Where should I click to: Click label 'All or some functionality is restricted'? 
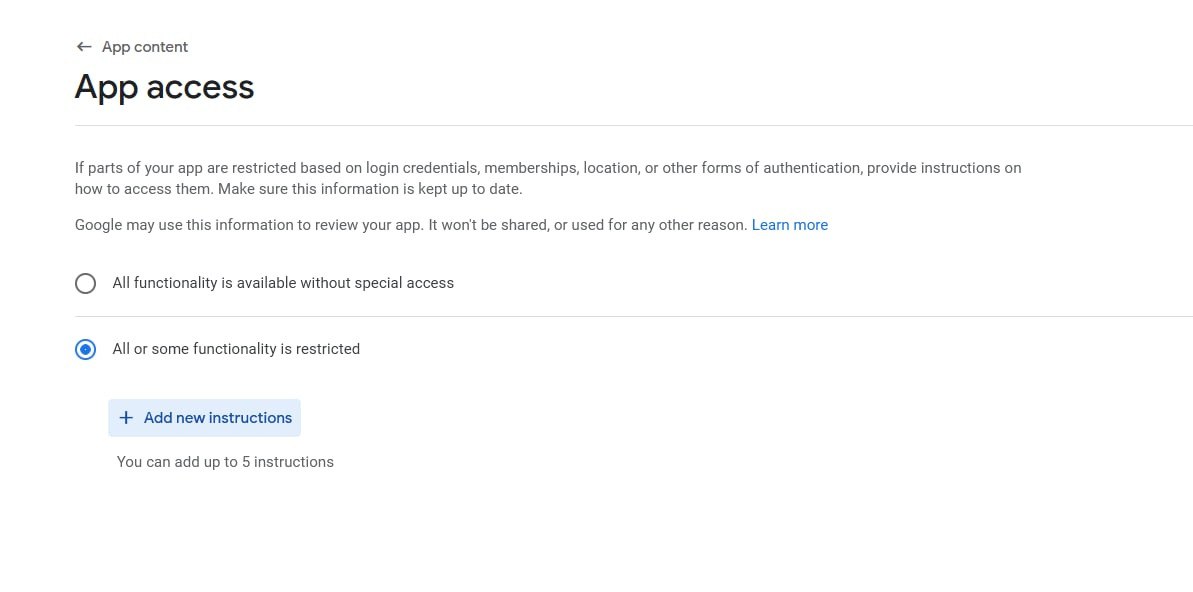[236, 349]
